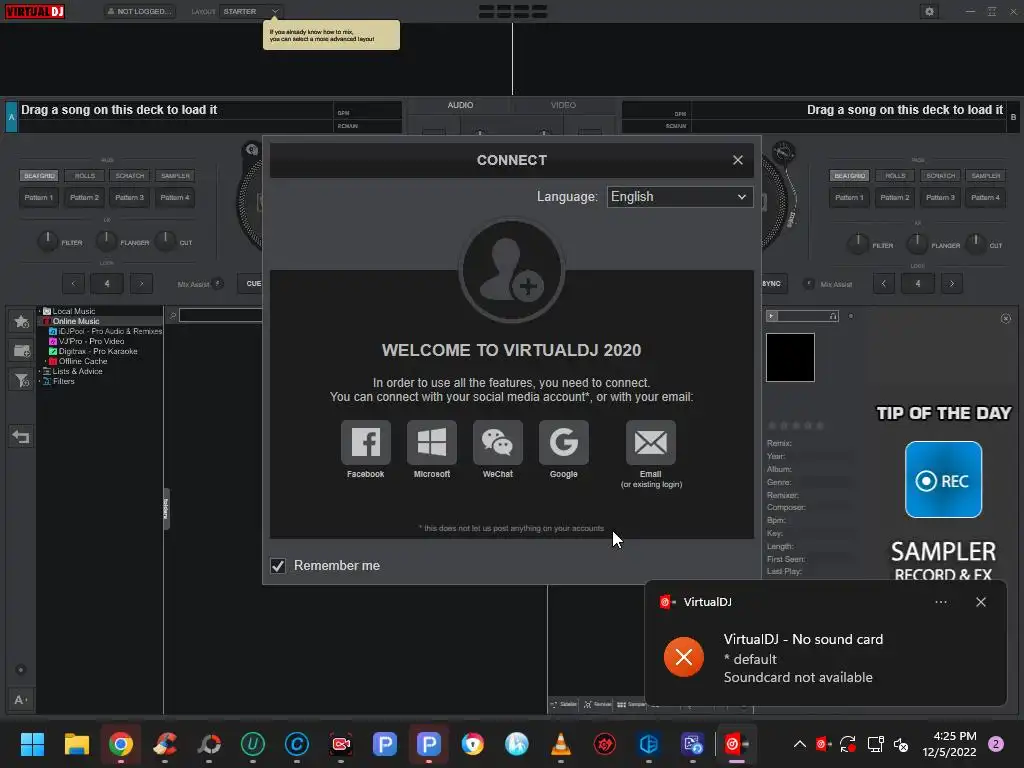
Task: Click left deck Cut knob
Action: 165,241
